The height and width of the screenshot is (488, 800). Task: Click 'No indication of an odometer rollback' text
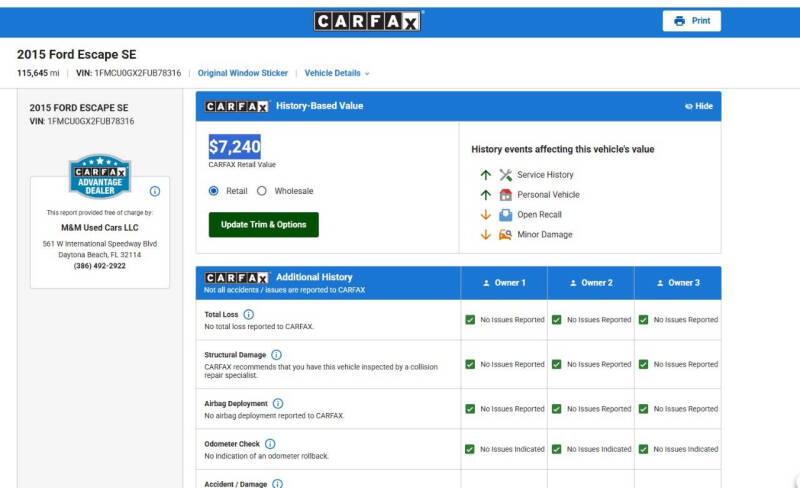click(x=266, y=456)
